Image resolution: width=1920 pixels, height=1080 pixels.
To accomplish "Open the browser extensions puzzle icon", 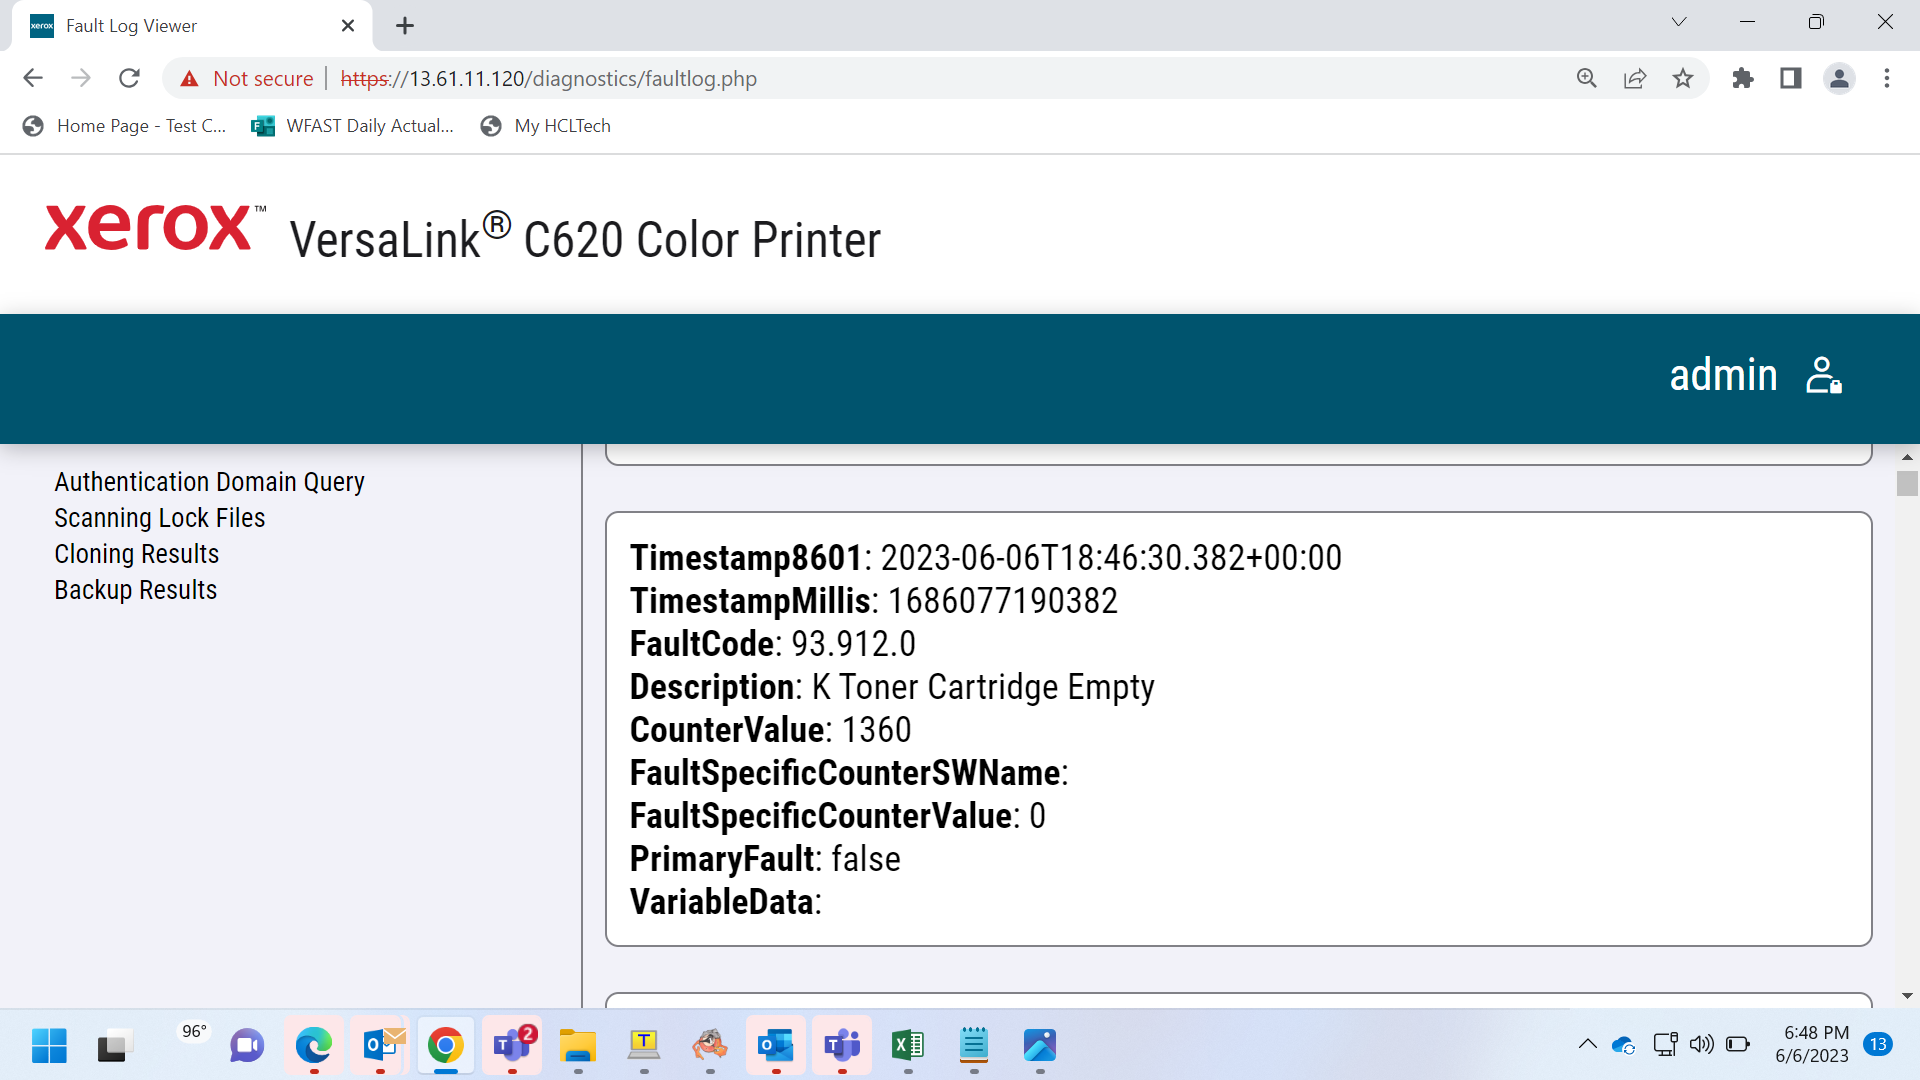I will click(x=1743, y=78).
